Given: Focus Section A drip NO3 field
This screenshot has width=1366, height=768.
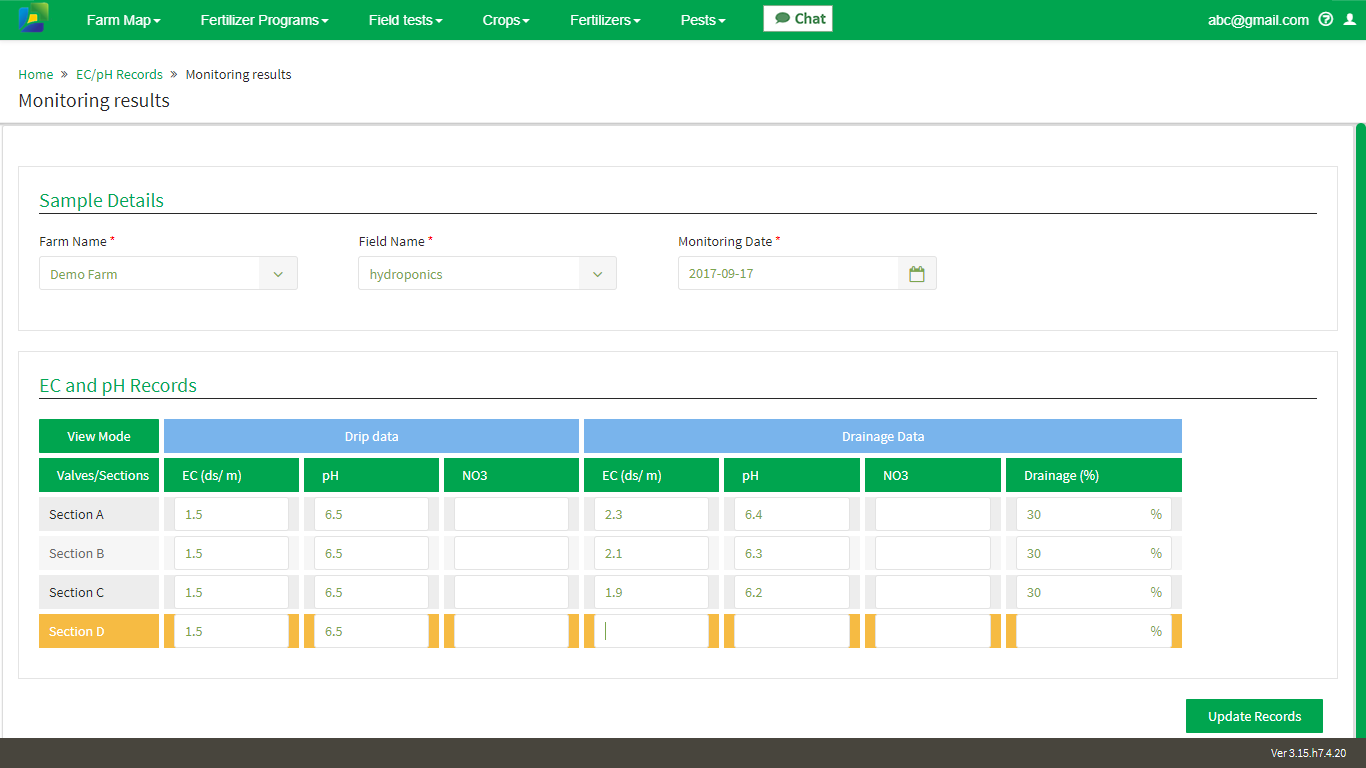Looking at the screenshot, I should click(x=511, y=514).
